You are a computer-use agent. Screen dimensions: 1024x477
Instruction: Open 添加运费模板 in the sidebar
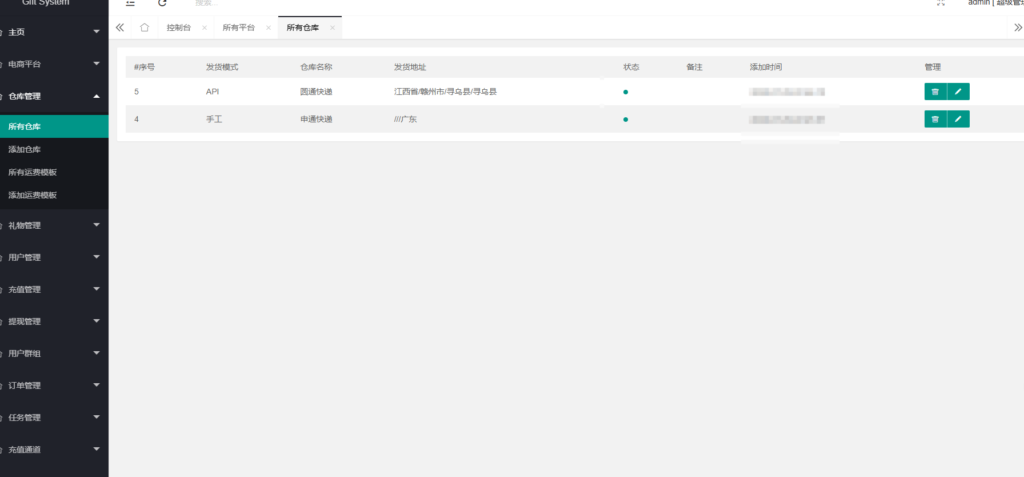point(54,195)
